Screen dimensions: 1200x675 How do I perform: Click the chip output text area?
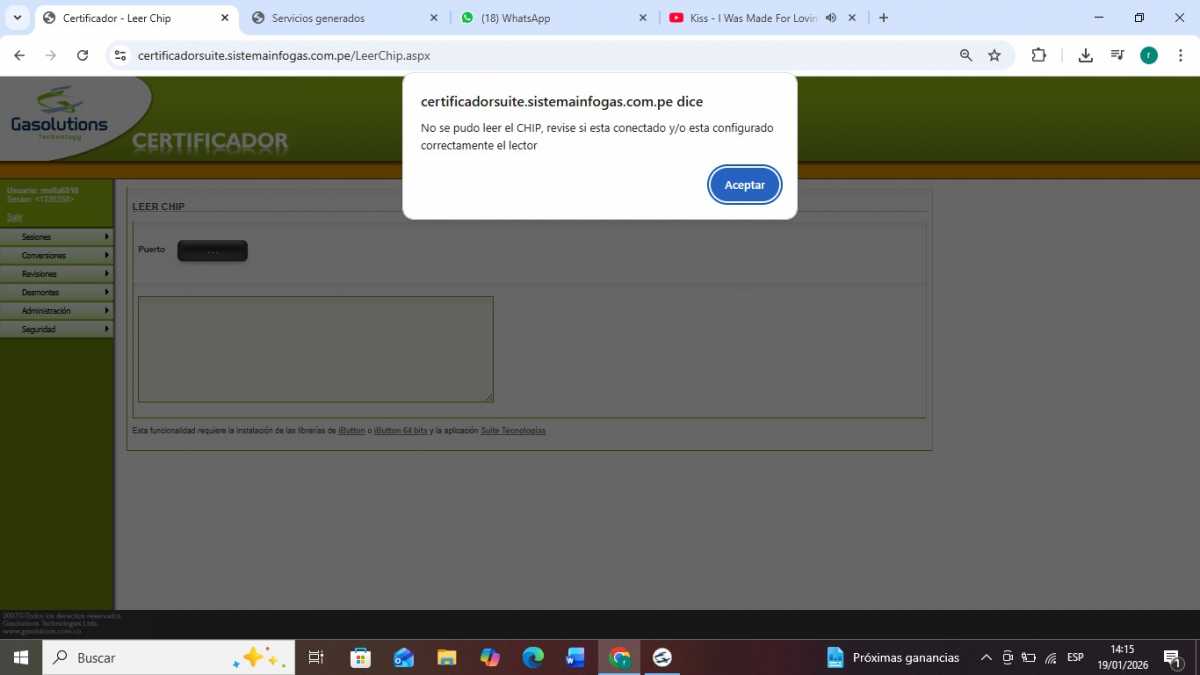(x=315, y=349)
